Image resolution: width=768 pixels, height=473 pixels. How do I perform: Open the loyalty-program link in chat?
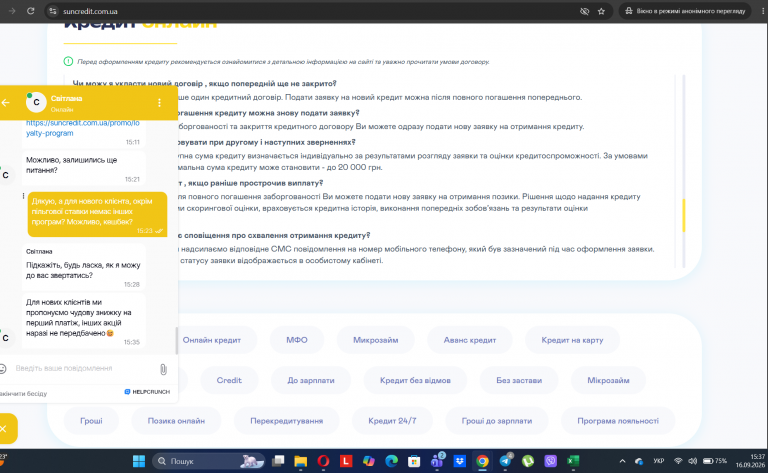82,128
